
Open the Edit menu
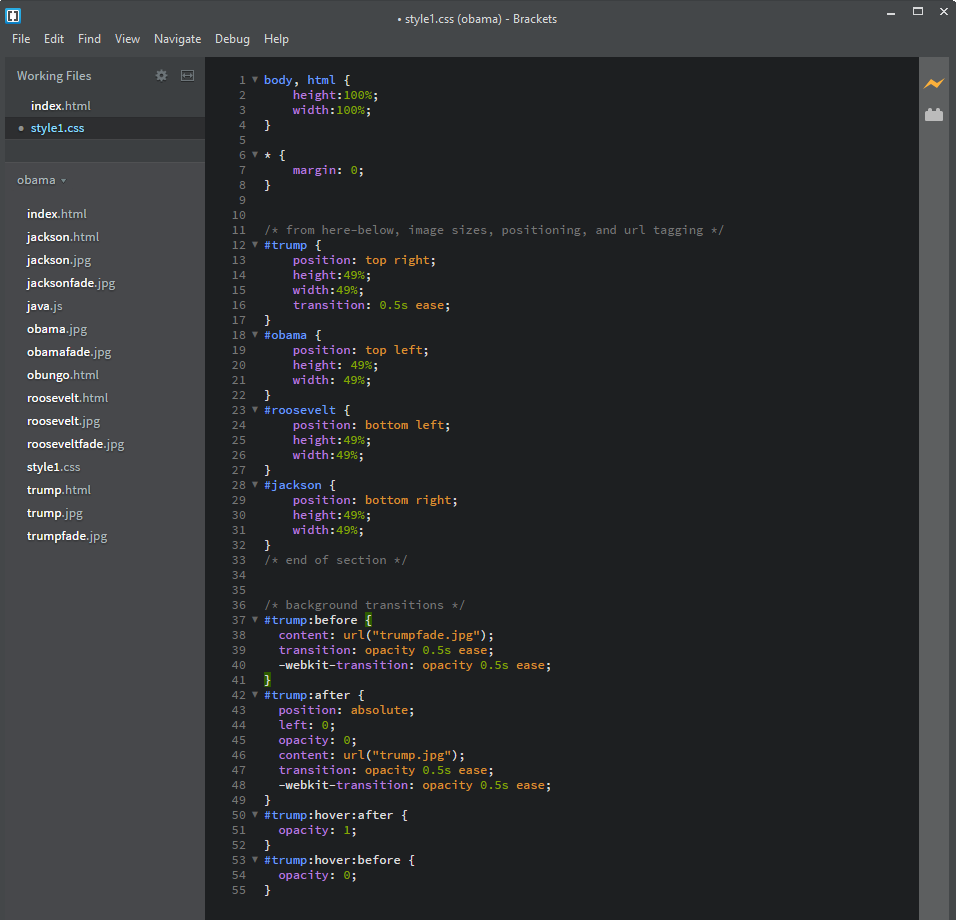[54, 38]
